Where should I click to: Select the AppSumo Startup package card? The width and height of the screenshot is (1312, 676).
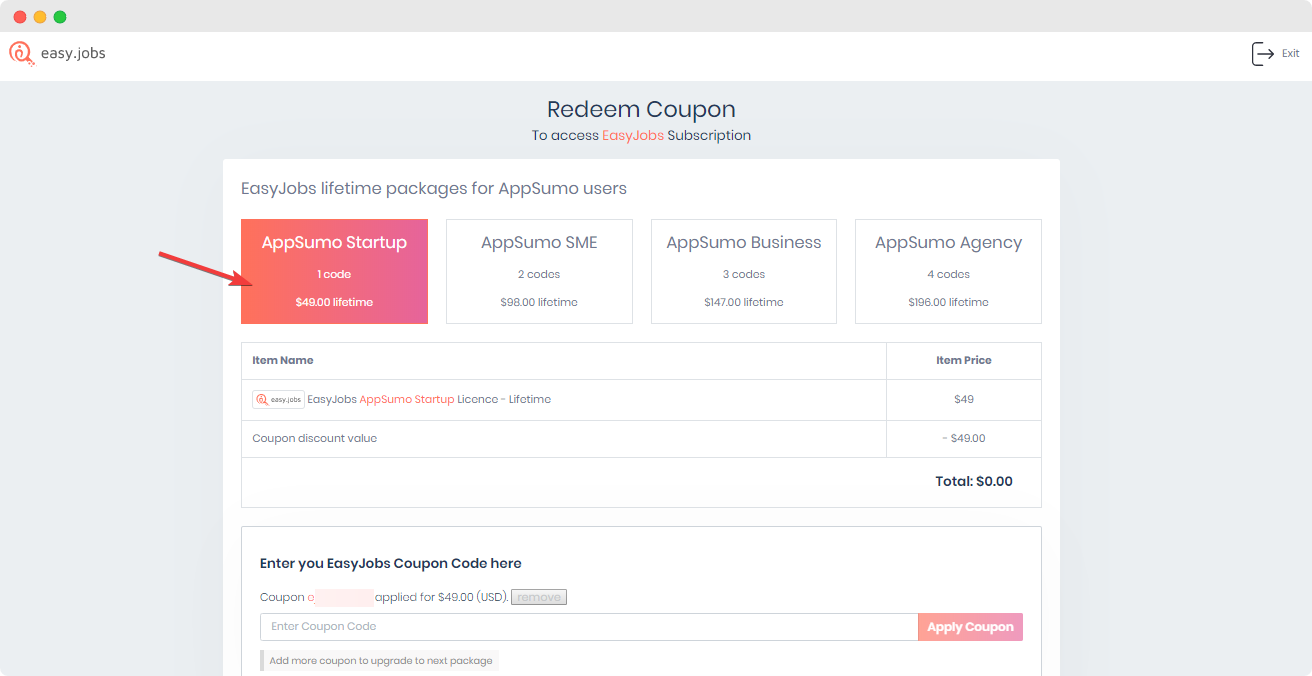click(334, 272)
